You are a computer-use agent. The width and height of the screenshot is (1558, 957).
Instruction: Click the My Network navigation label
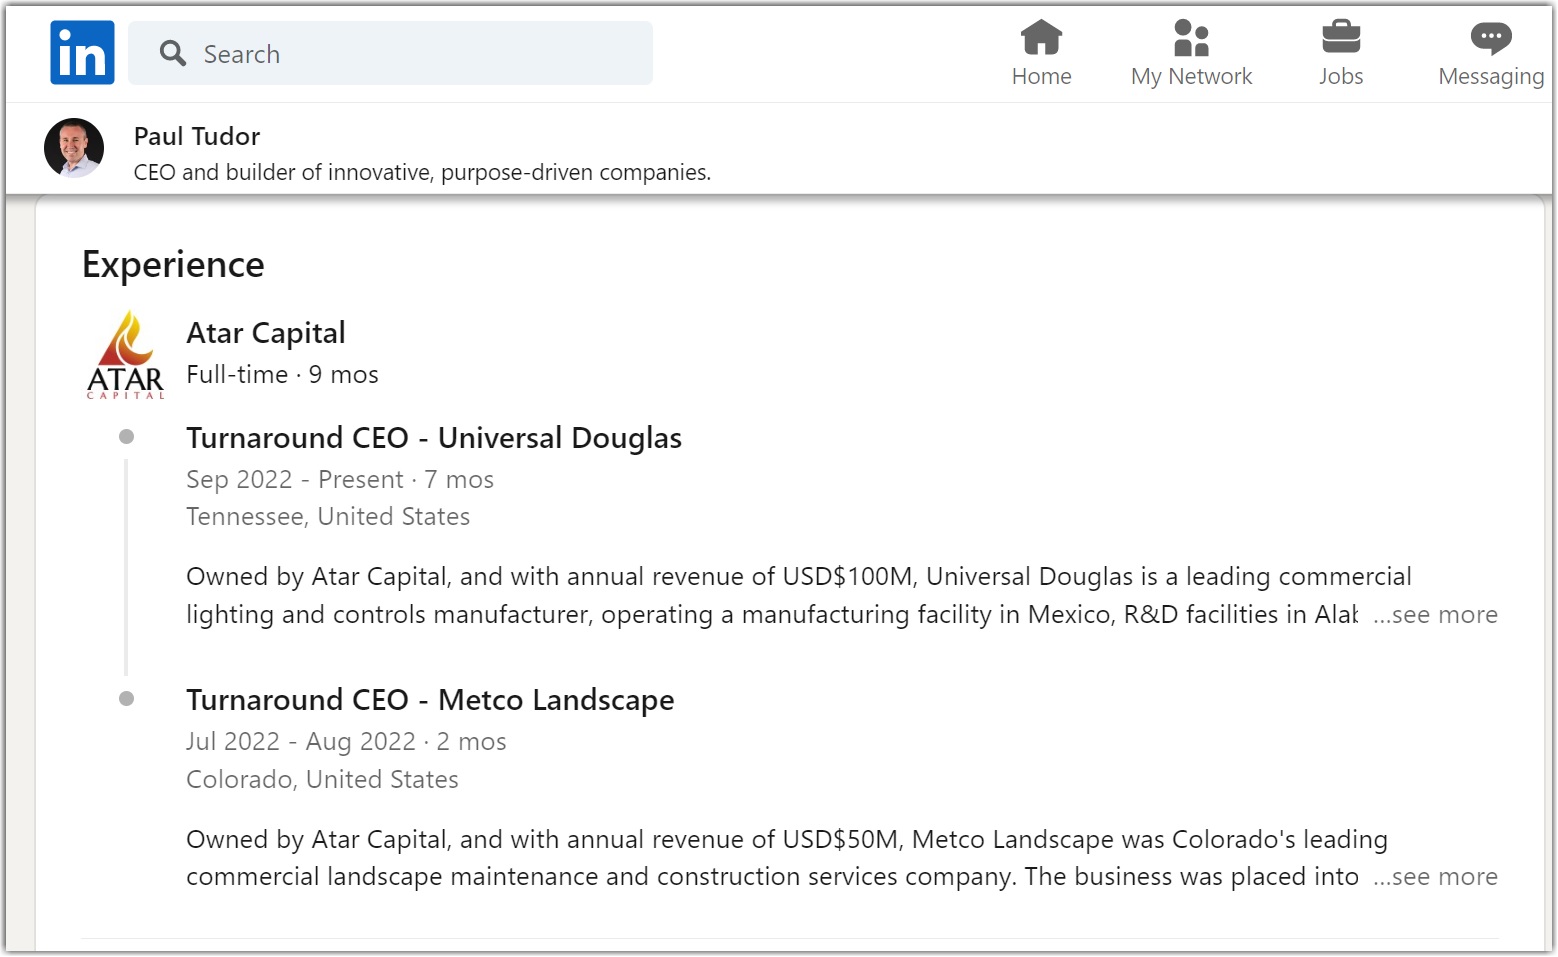coord(1191,77)
